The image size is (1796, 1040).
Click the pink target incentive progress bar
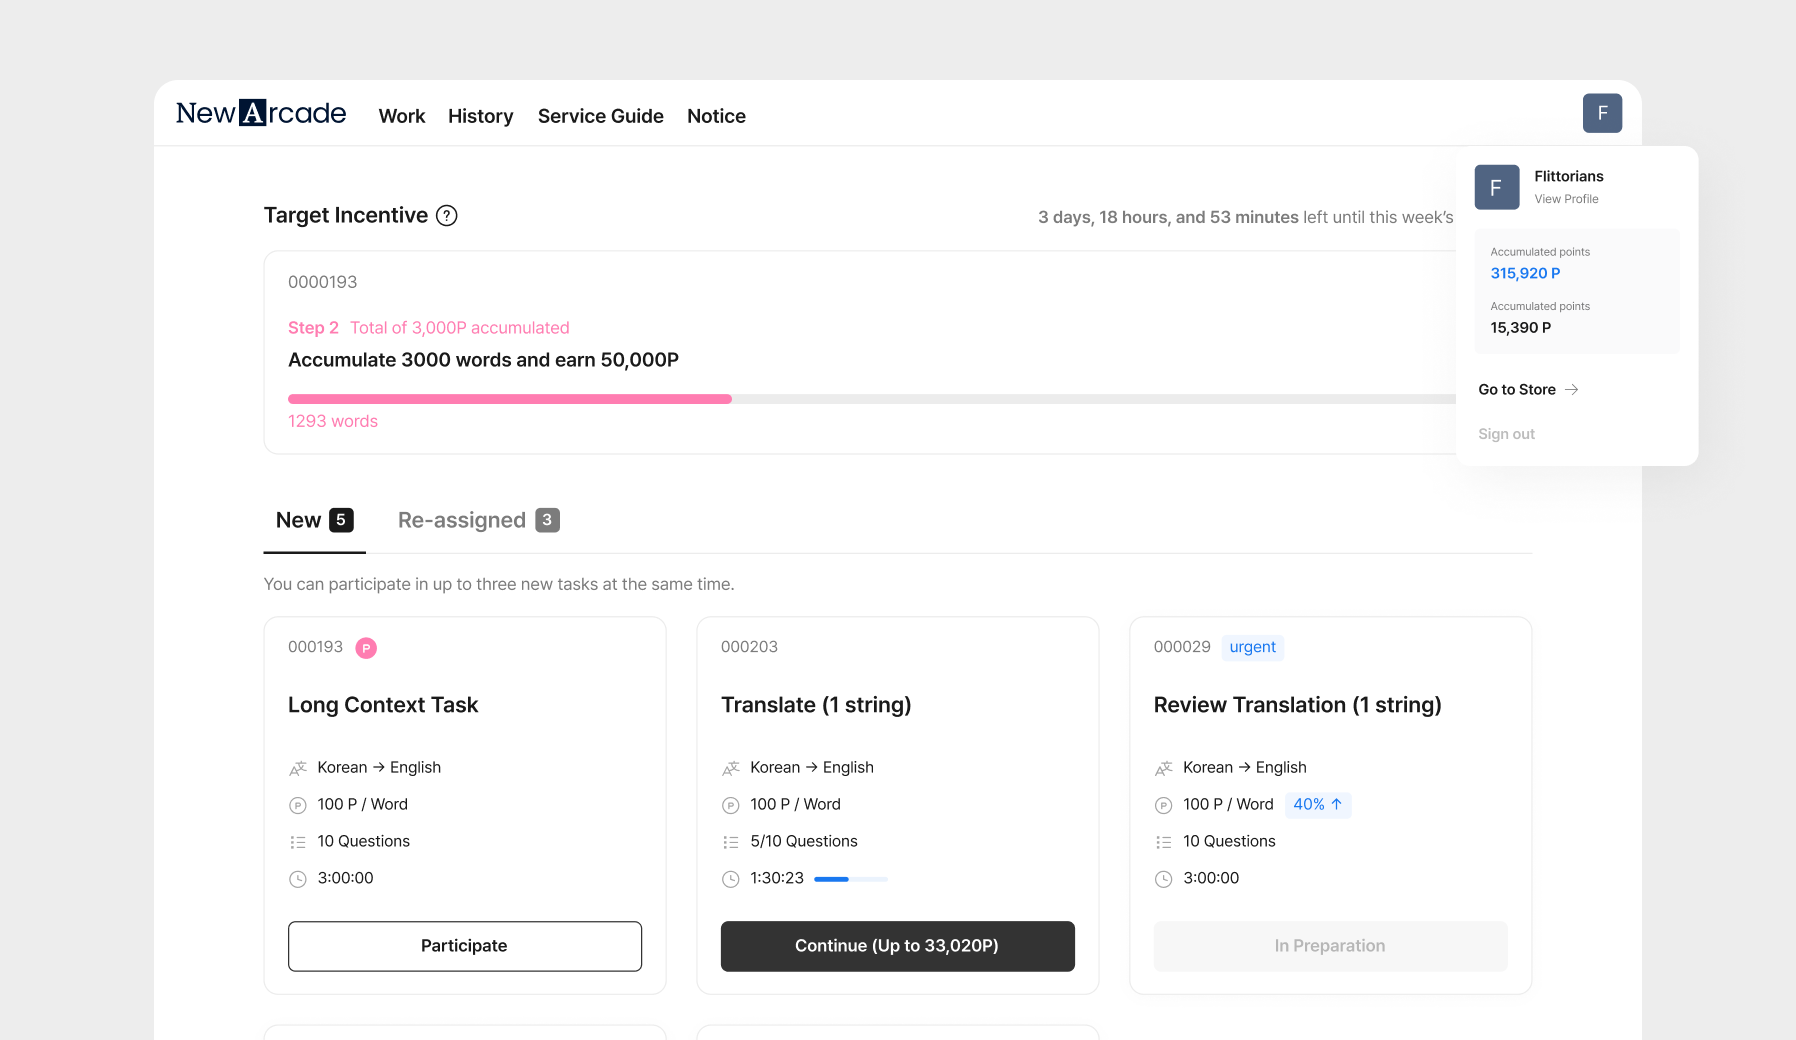point(510,399)
